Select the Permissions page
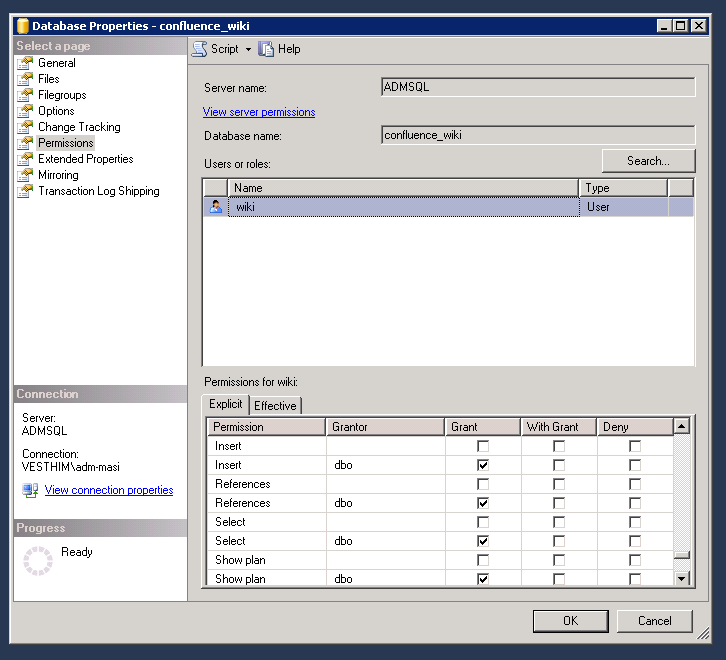Screen dimensions: 726x660 [66, 143]
